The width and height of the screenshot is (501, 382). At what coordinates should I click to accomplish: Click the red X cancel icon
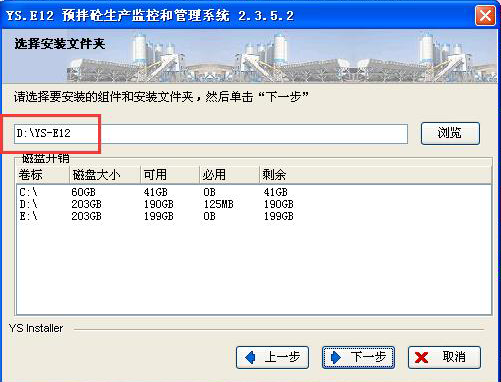[422, 357]
